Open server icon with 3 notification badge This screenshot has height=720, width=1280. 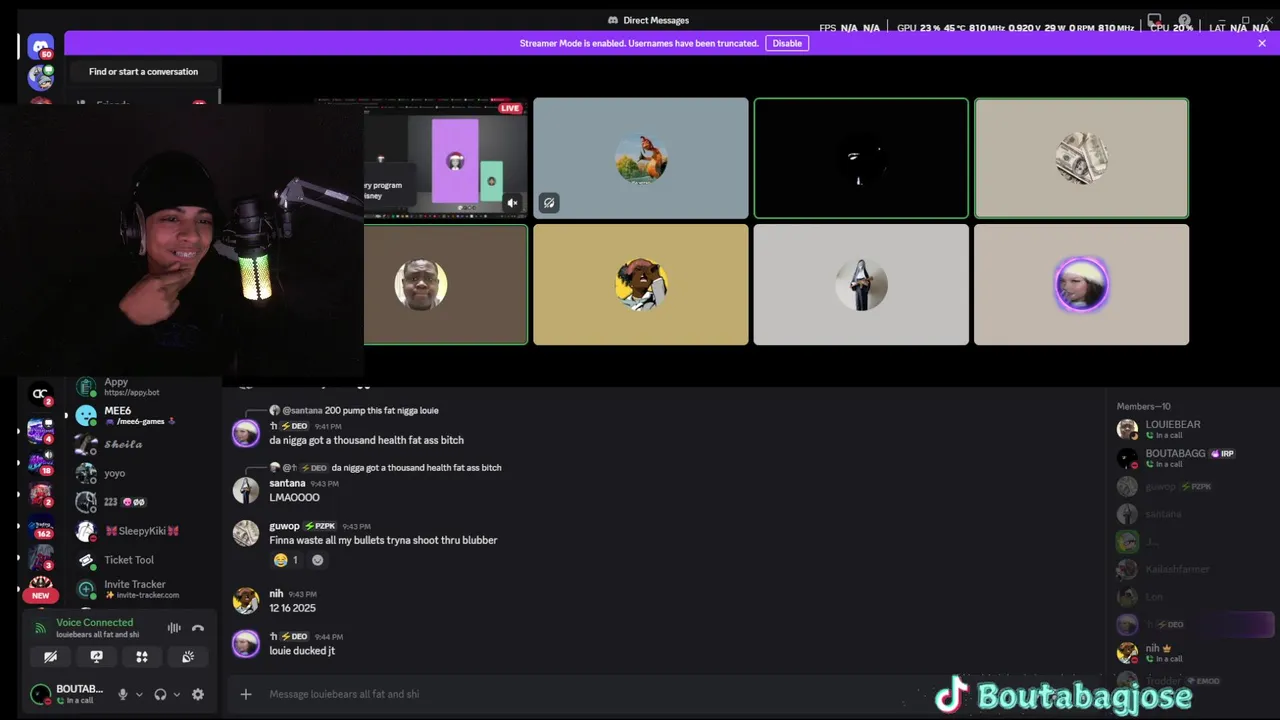pyautogui.click(x=41, y=558)
